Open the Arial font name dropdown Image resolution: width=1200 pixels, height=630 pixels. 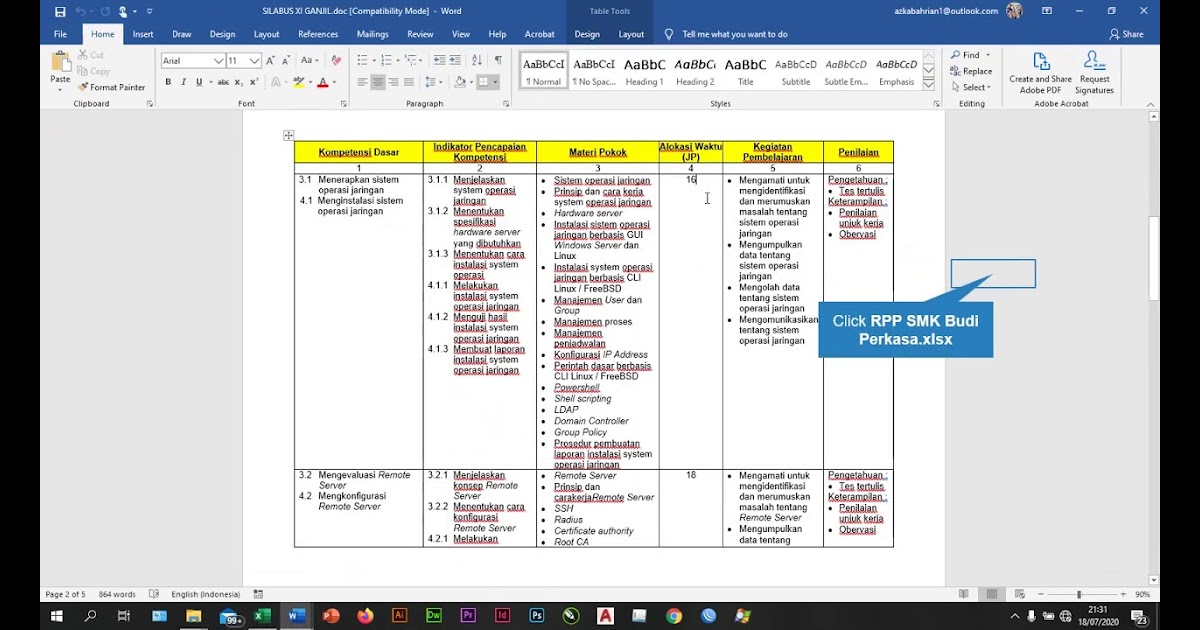(x=219, y=61)
